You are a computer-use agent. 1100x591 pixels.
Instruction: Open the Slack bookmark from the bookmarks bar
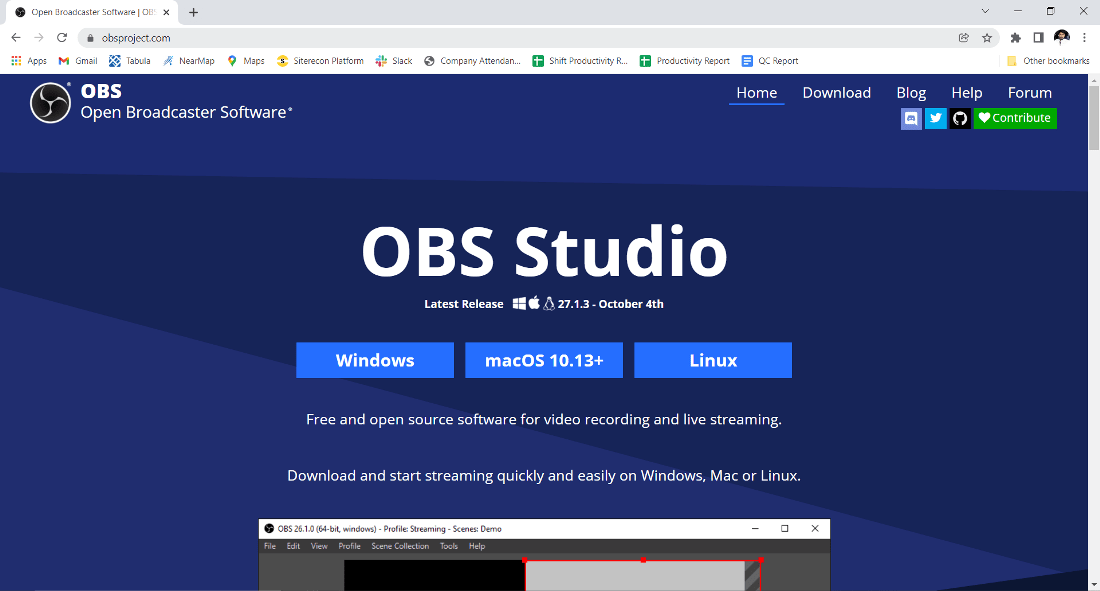(393, 60)
